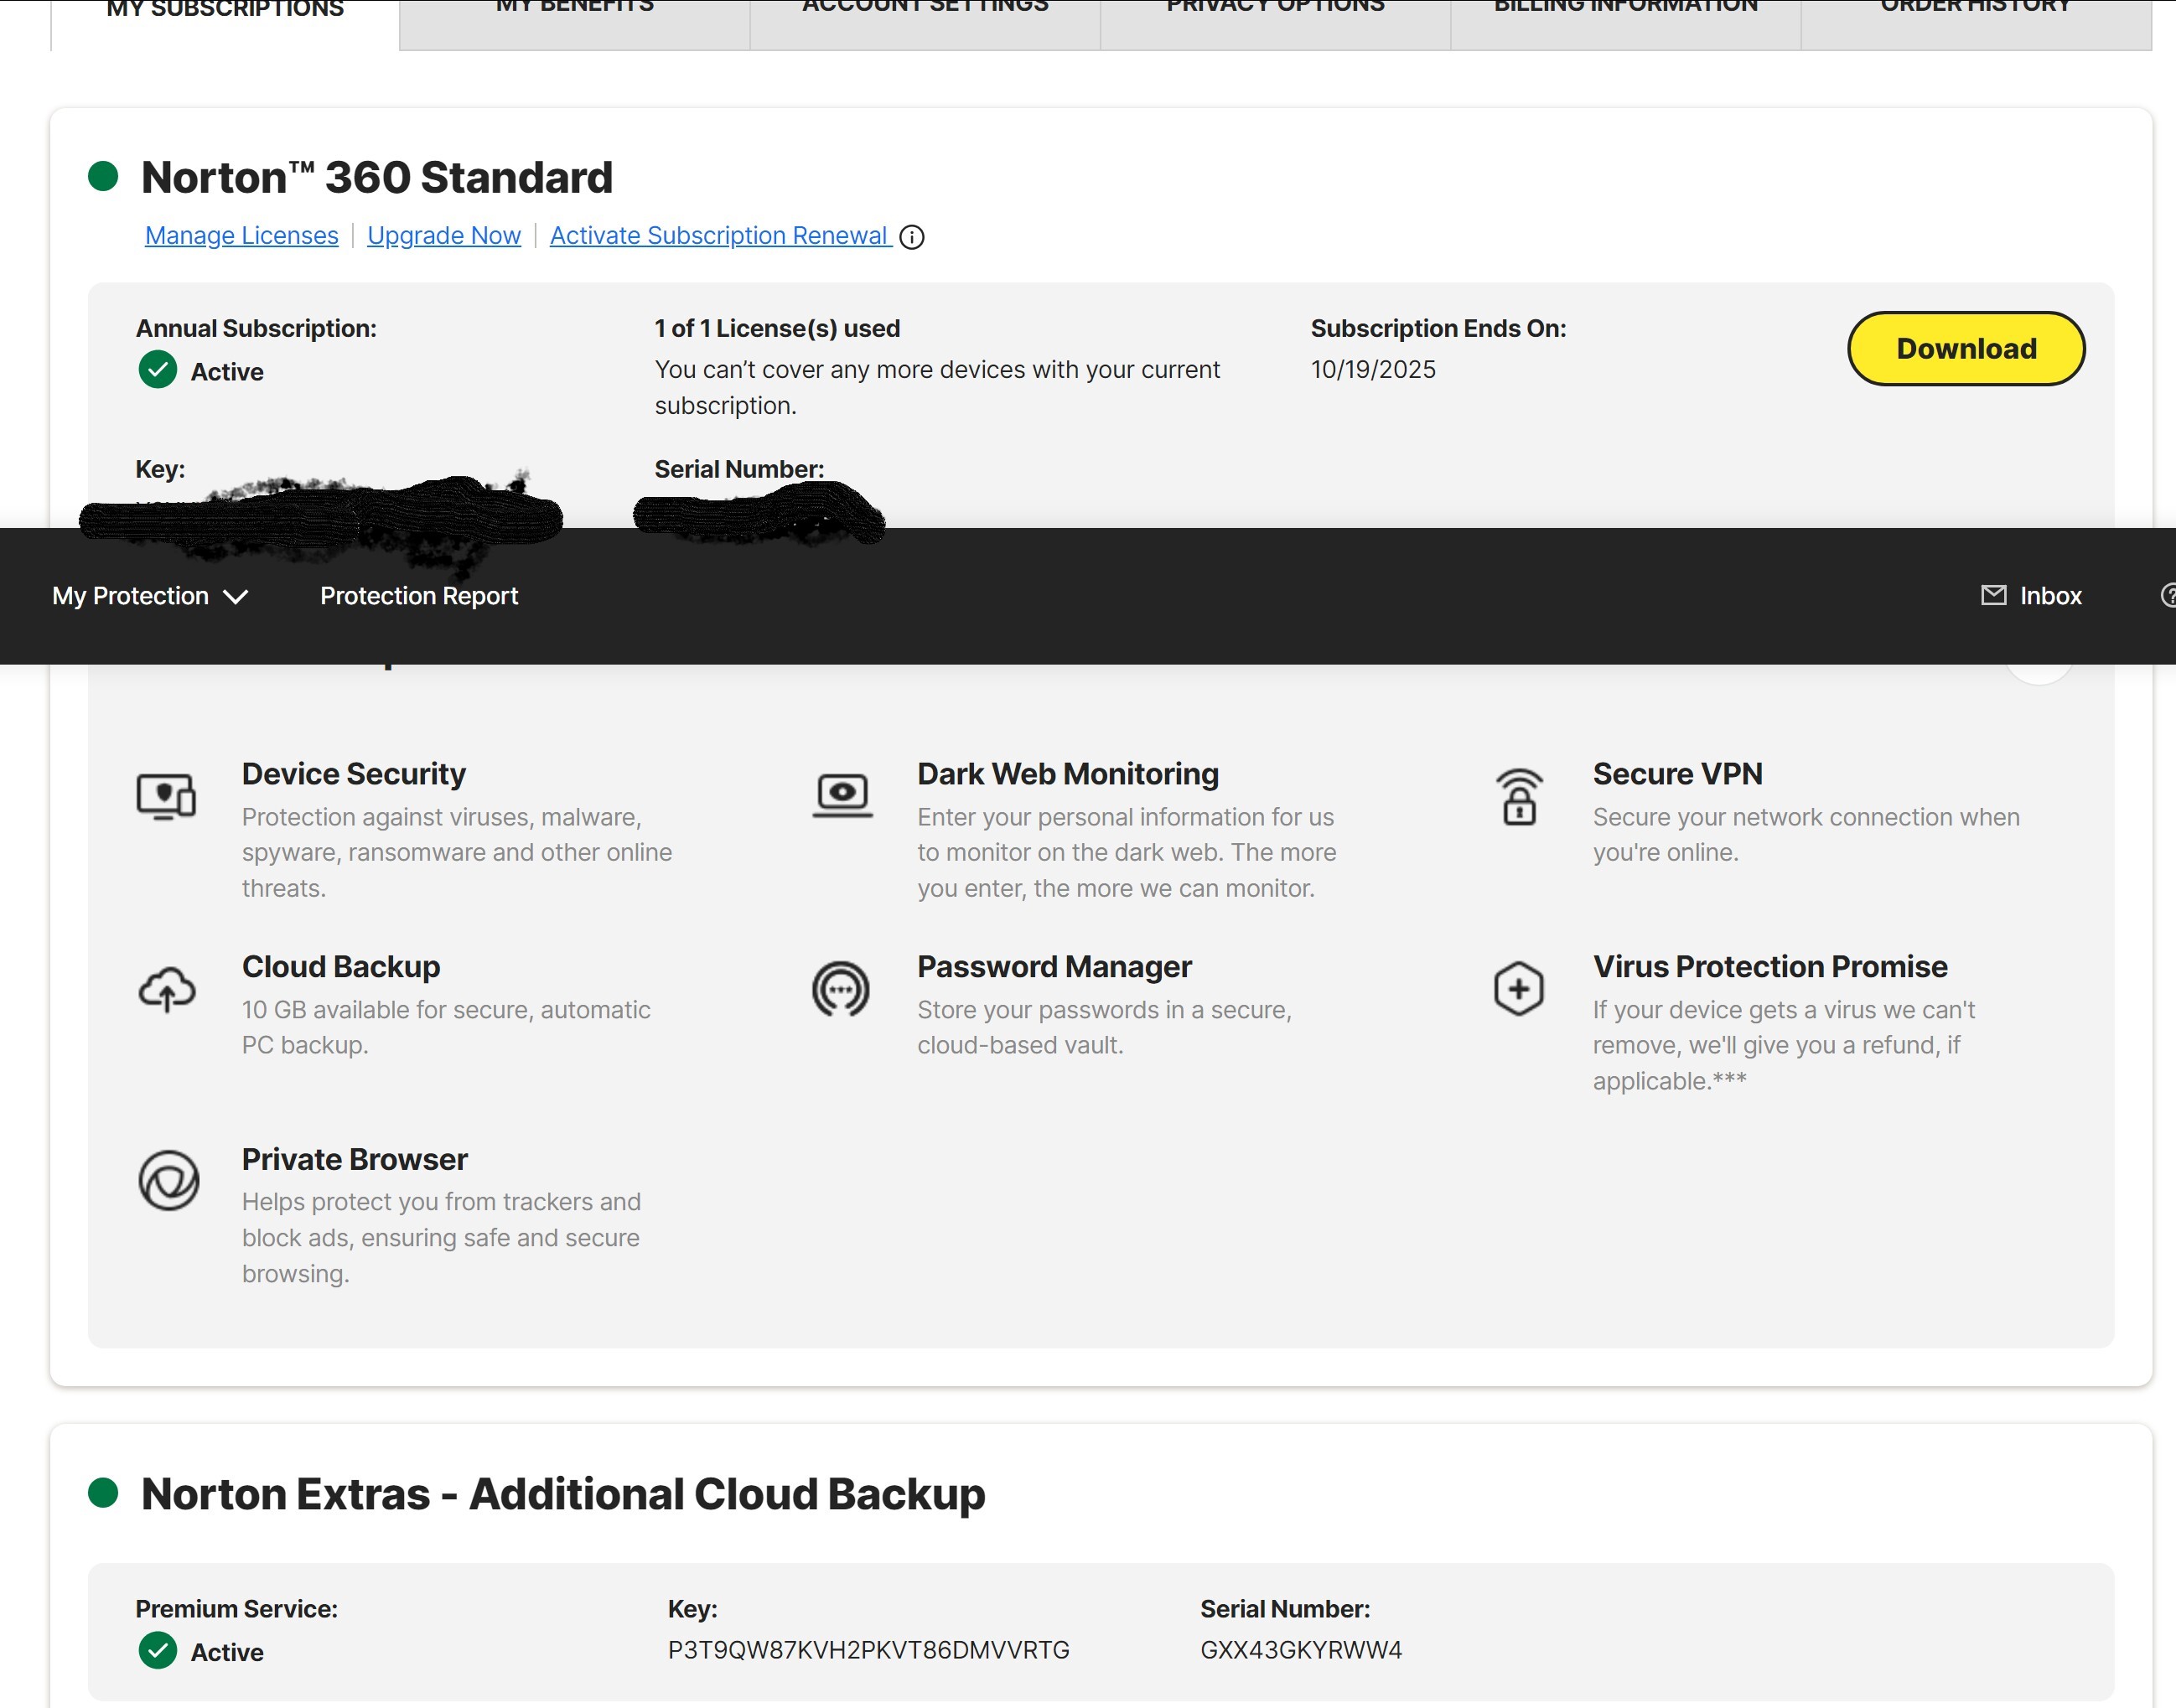Click the Device Security monitor icon
This screenshot has height=1708, width=2176.
(167, 796)
